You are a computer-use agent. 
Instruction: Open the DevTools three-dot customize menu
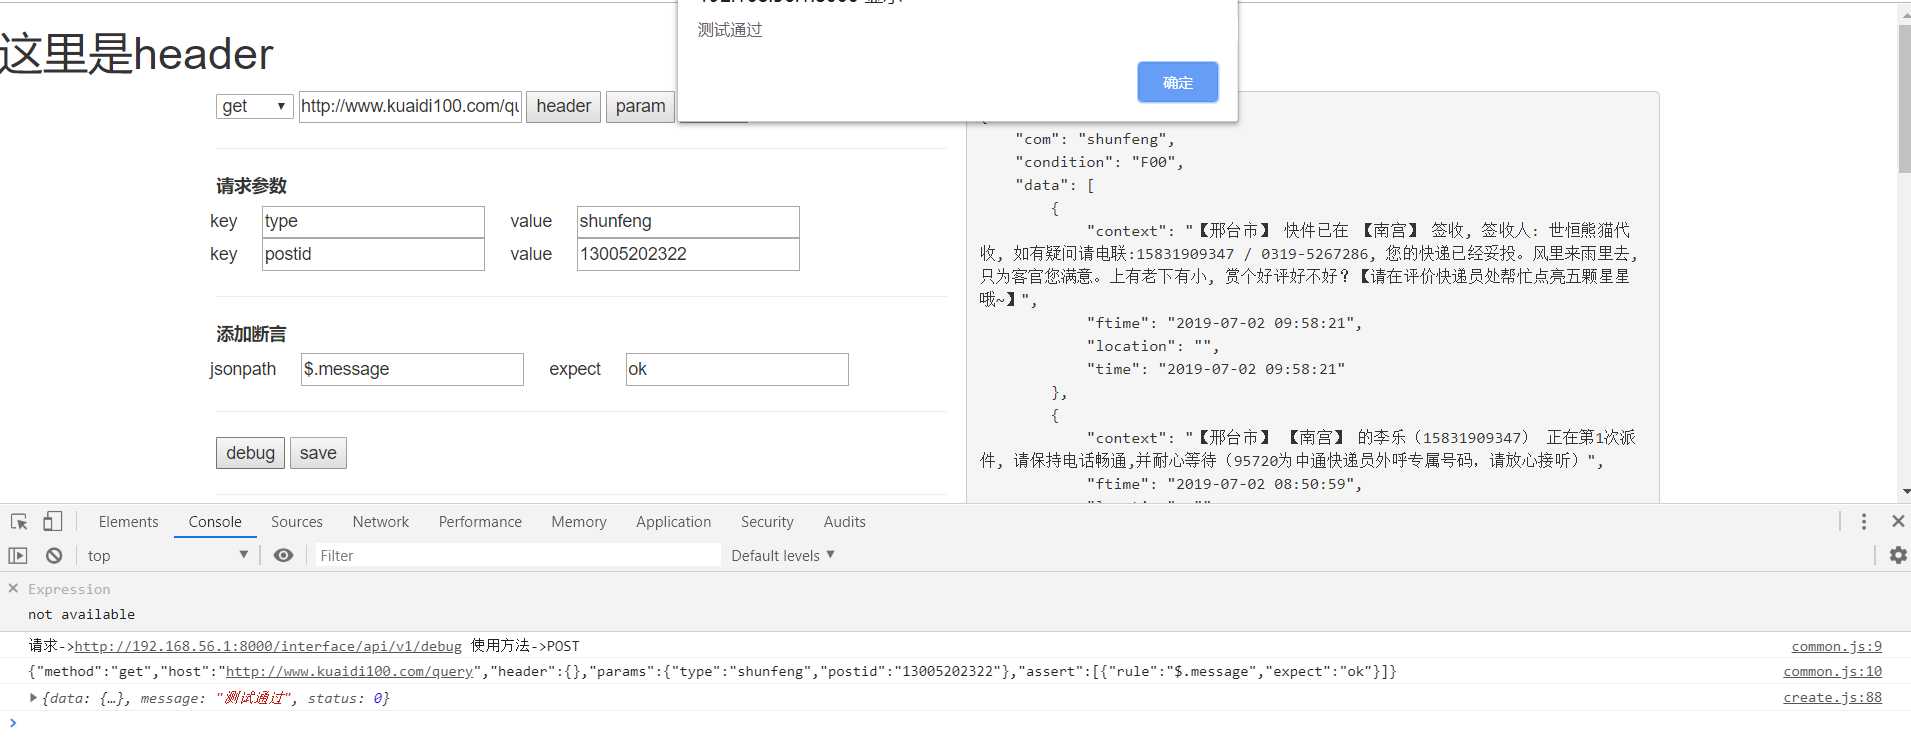[1864, 522]
